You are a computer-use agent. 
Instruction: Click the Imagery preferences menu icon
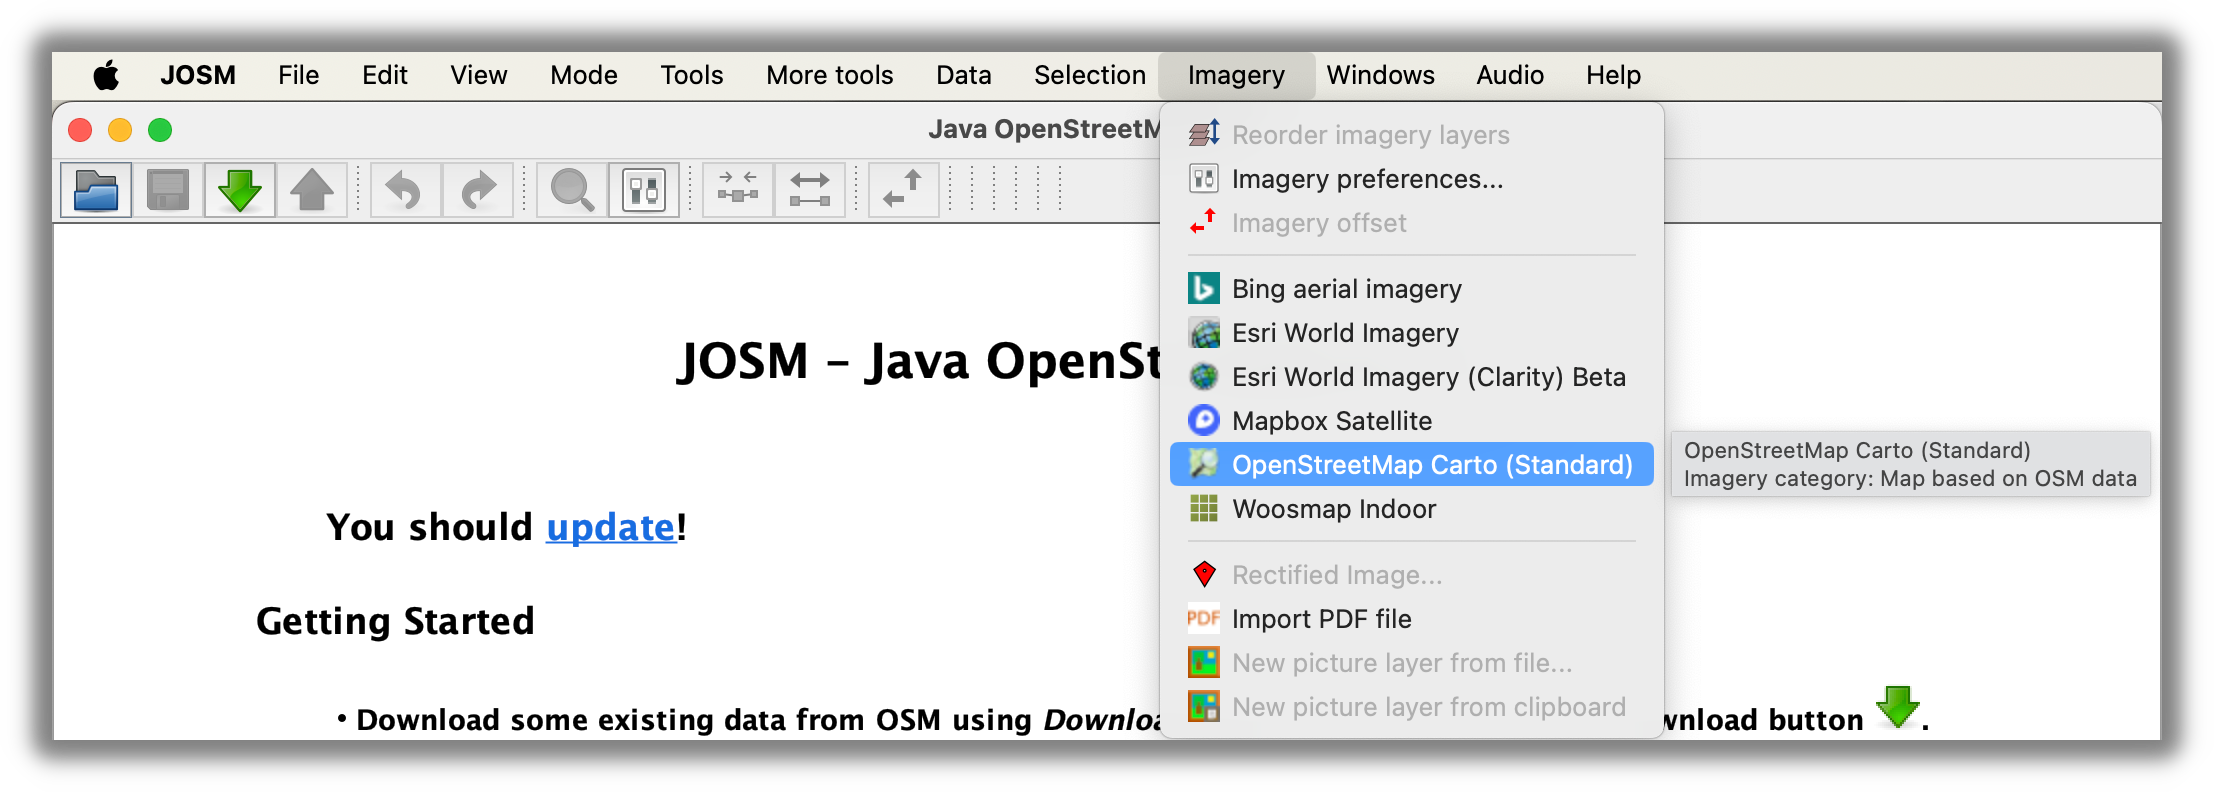(x=1204, y=178)
